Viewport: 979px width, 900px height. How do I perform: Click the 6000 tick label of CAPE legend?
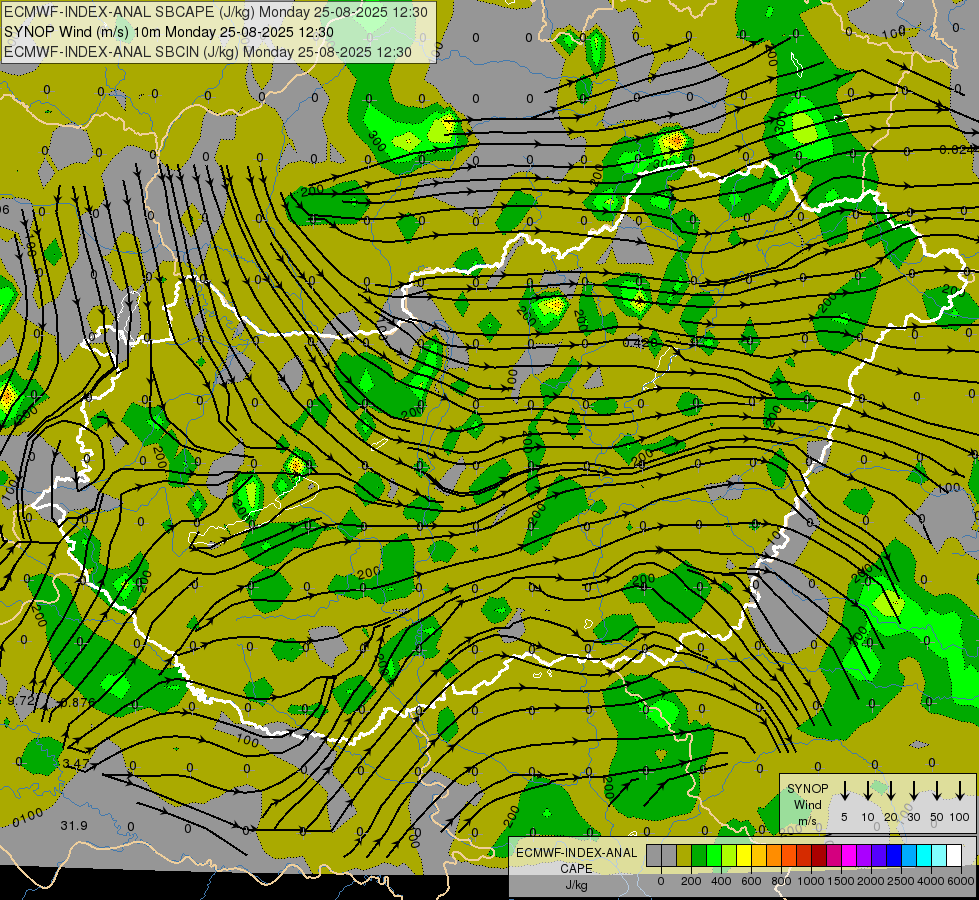(x=961, y=881)
